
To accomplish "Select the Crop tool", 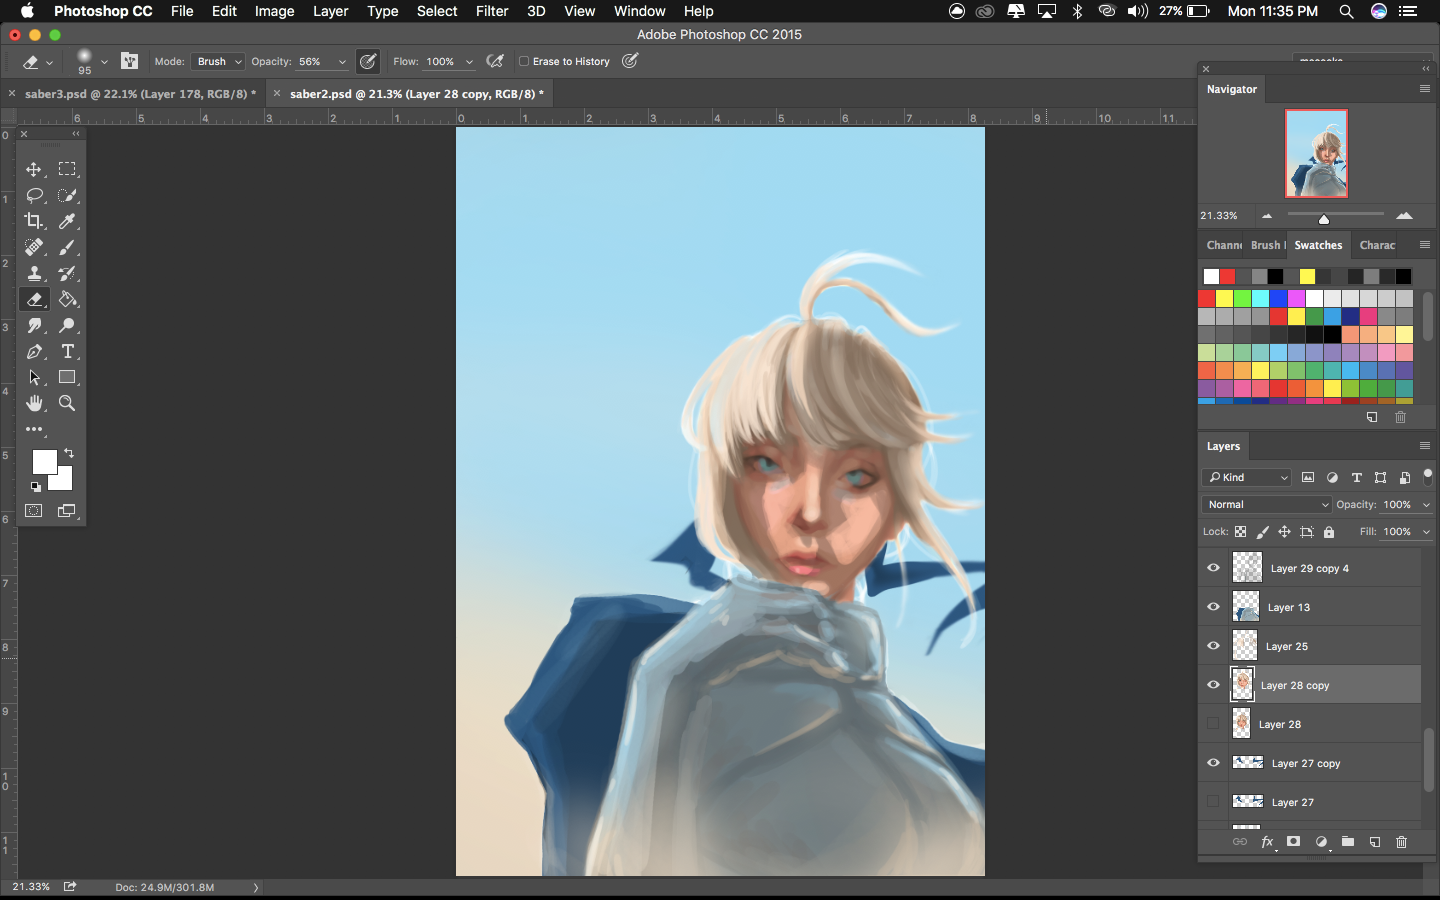I will click(34, 221).
